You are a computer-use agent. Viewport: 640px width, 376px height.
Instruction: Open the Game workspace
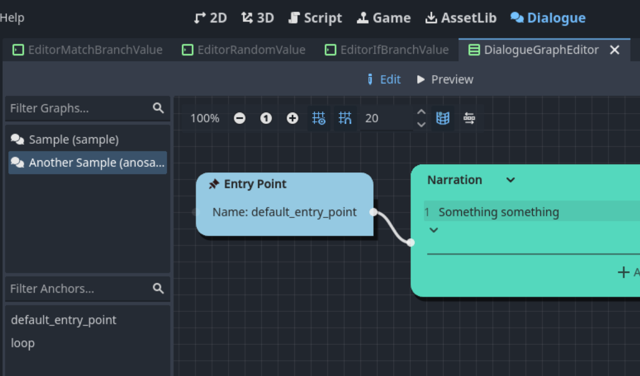point(384,18)
